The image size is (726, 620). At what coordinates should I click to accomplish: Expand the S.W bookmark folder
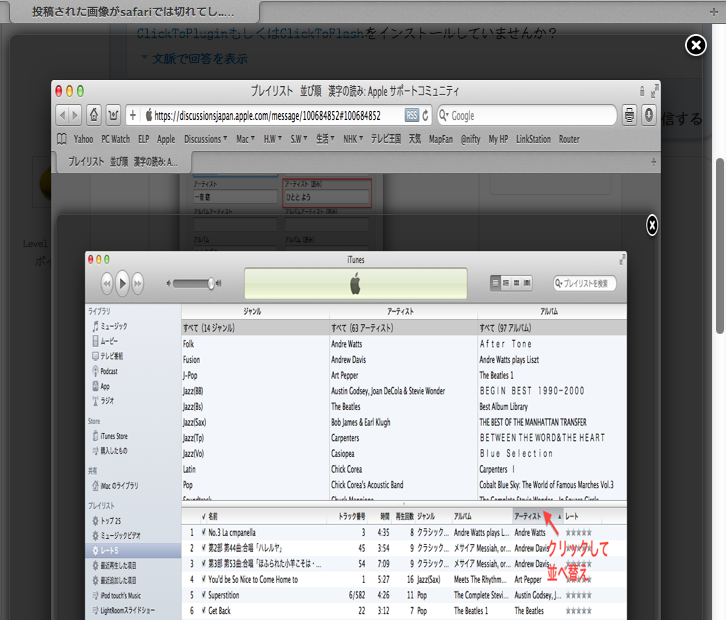click(x=299, y=139)
